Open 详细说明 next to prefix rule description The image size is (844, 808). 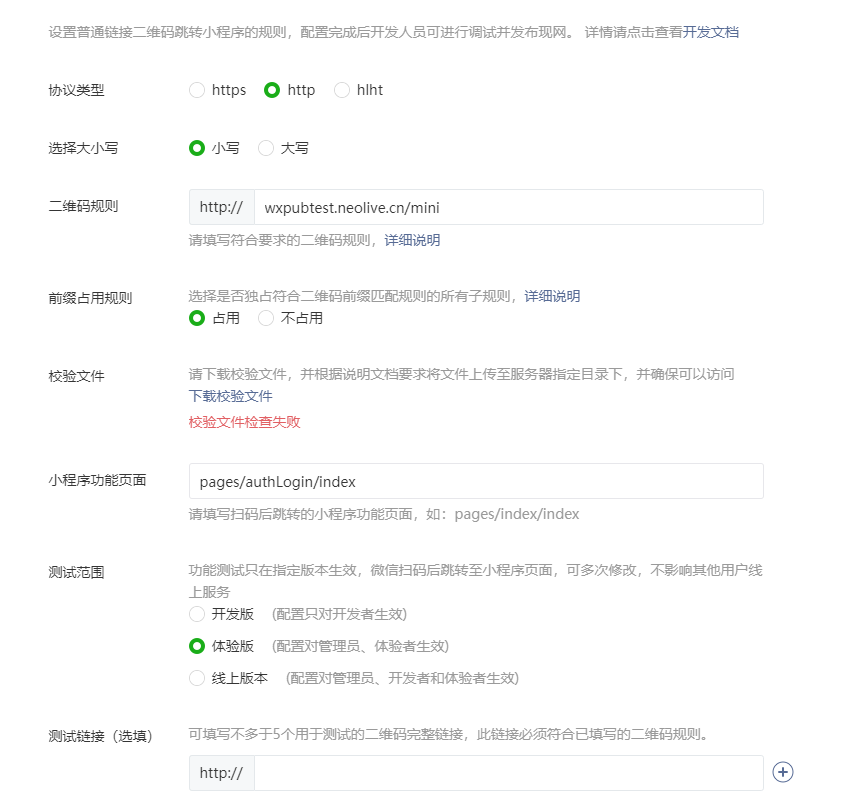click(x=552, y=296)
